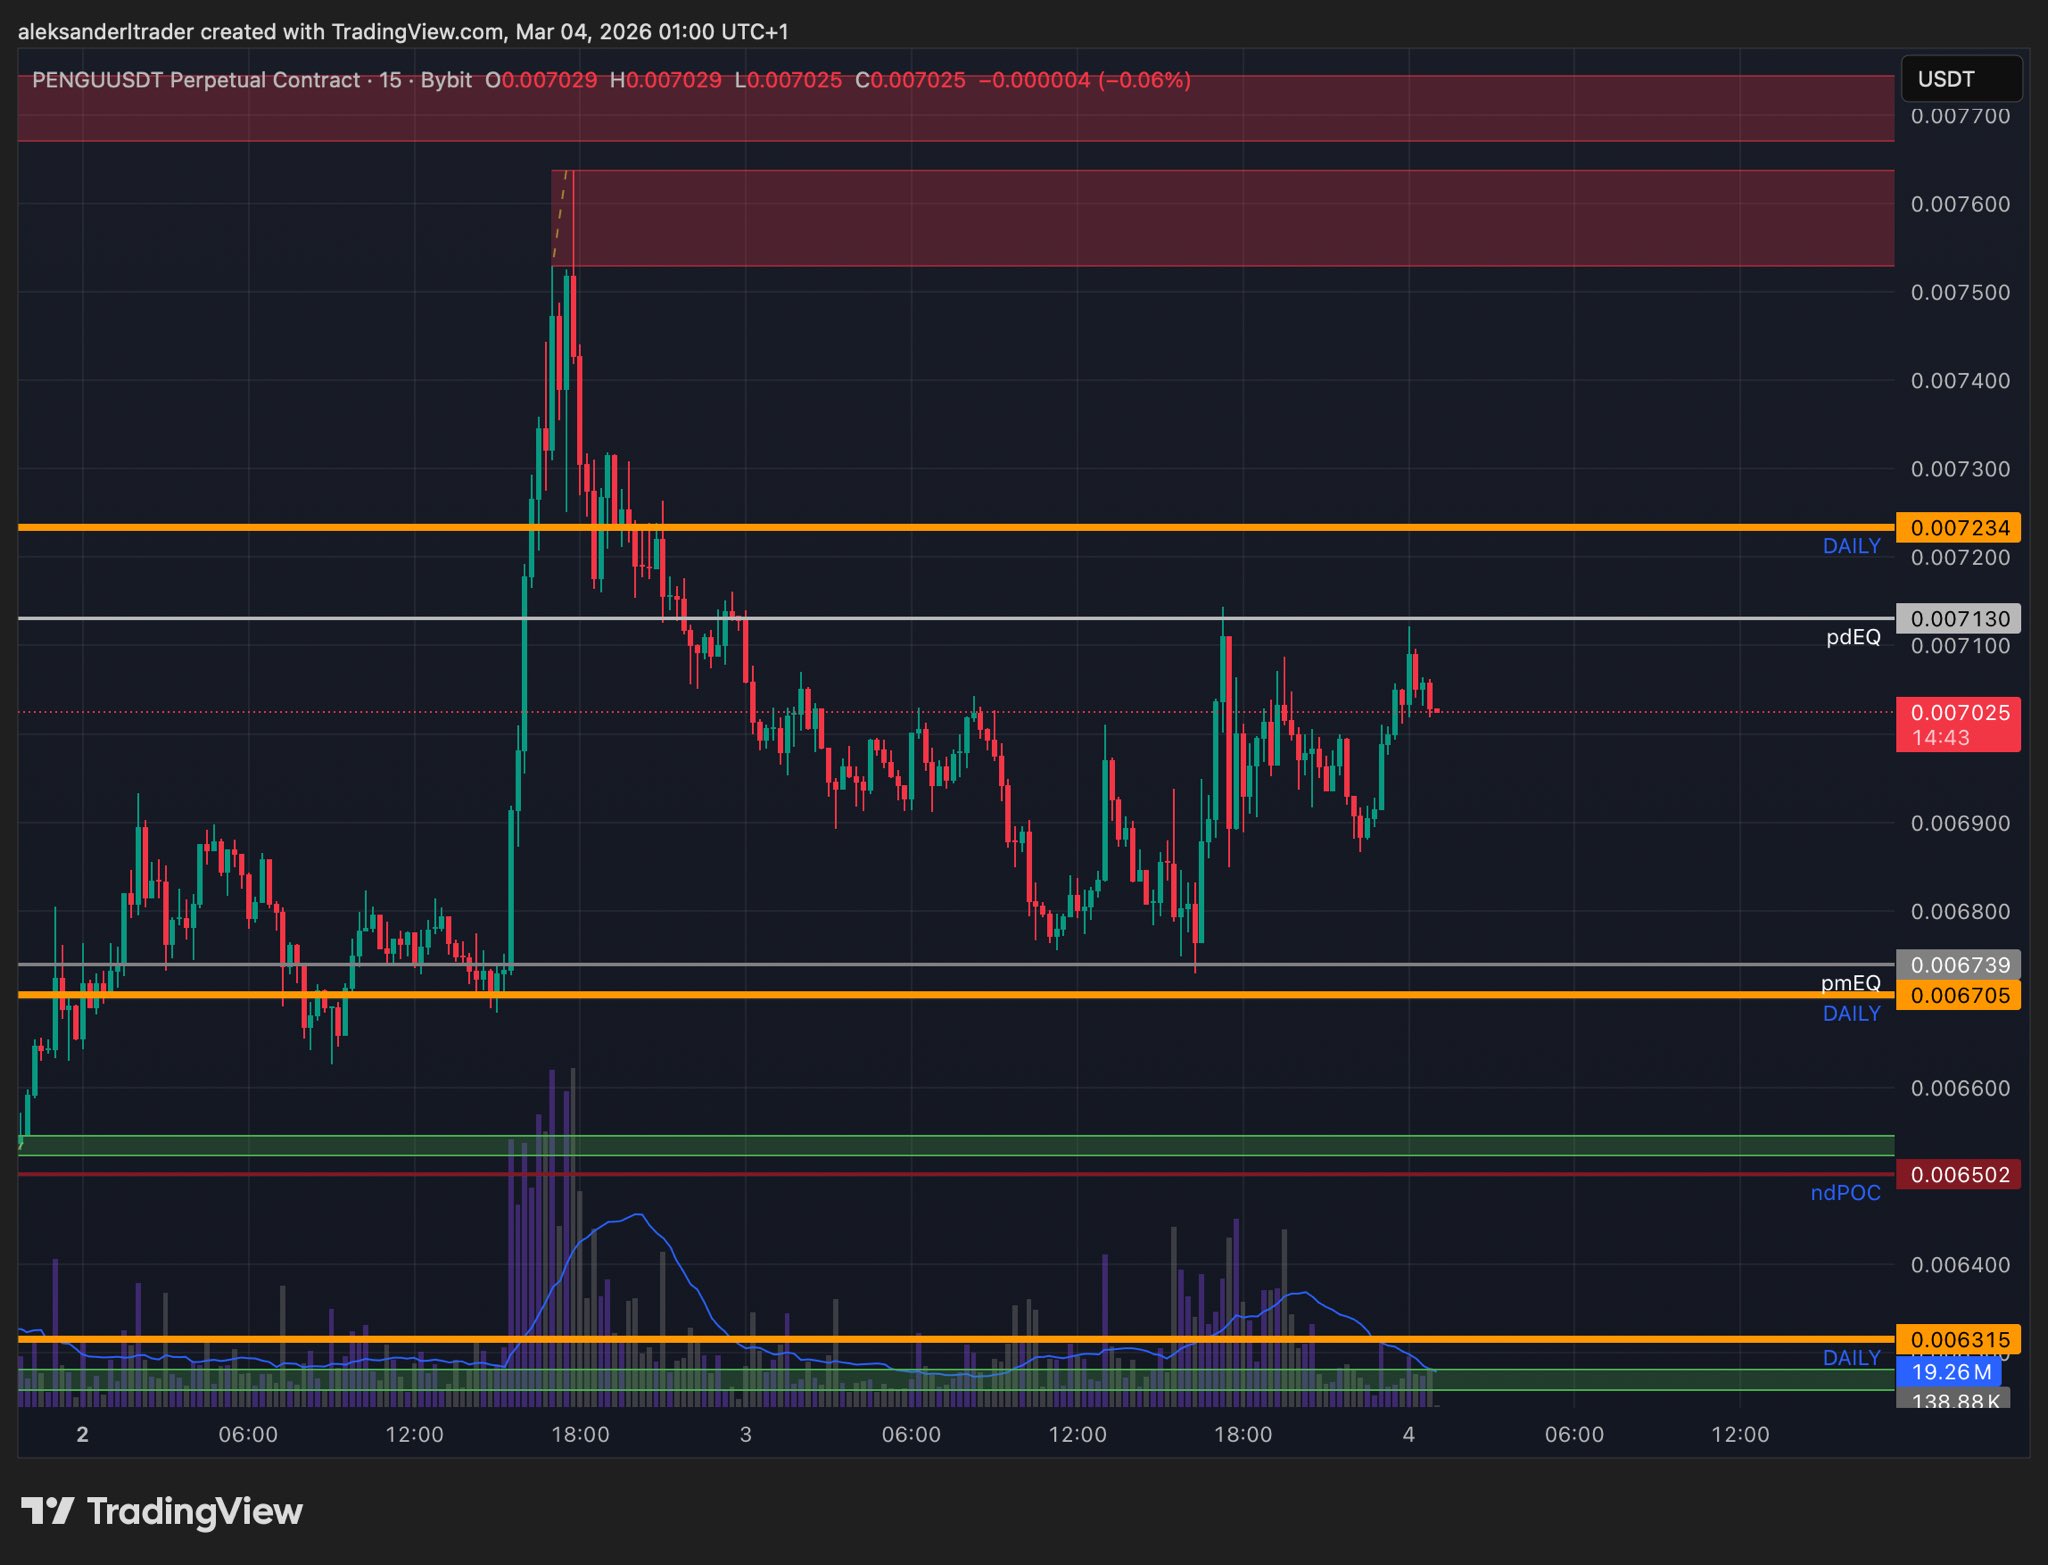Click the pmEQ text label
This screenshot has width=2048, height=1565.
[1850, 983]
